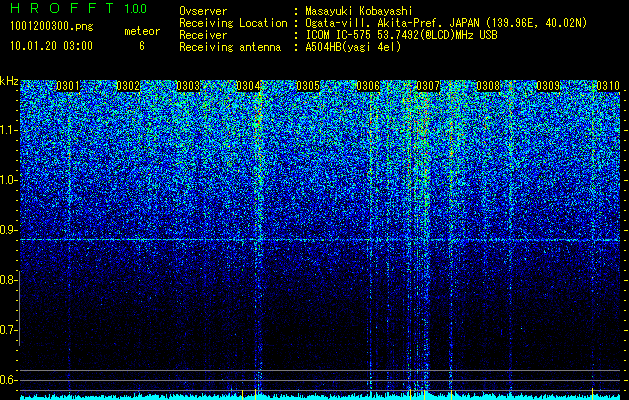
Task: Click the 0308 time marker
Action: pos(488,86)
